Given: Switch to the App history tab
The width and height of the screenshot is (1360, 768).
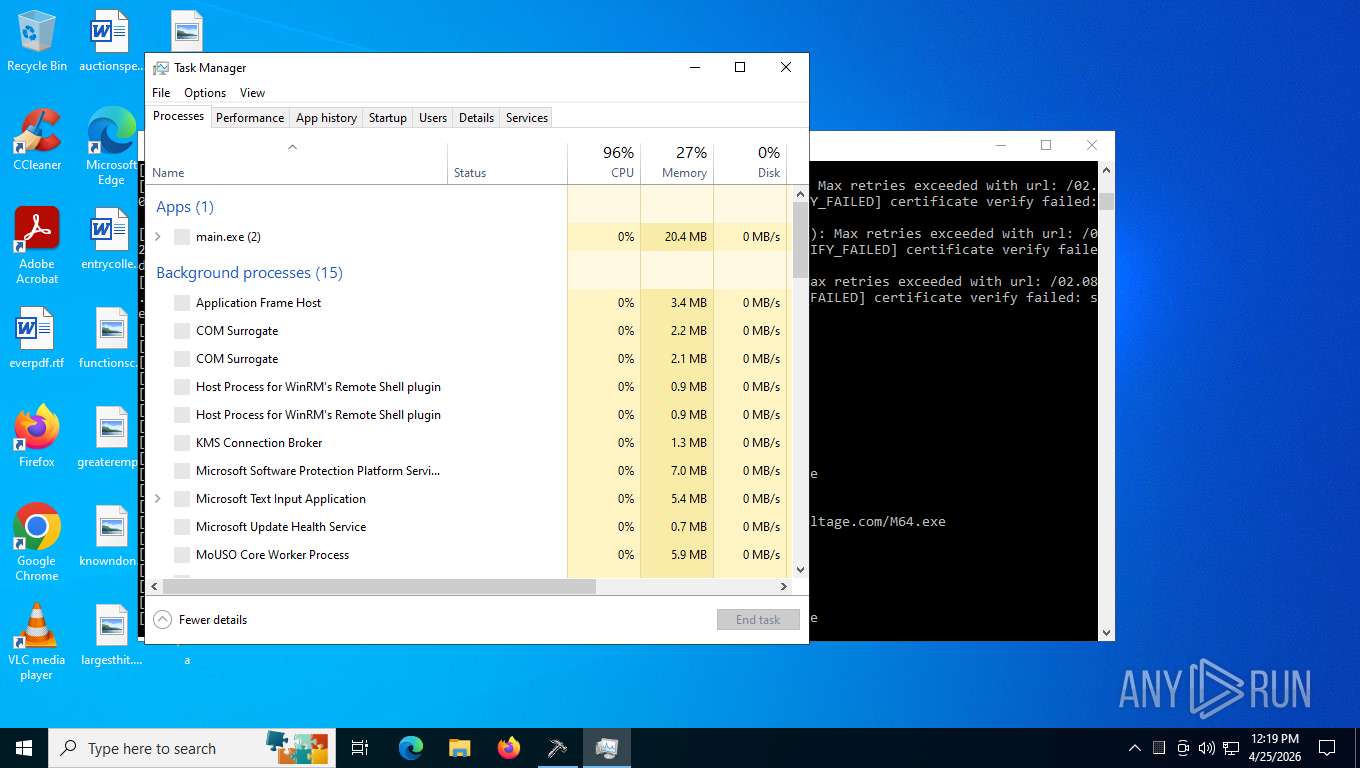Looking at the screenshot, I should click(326, 118).
